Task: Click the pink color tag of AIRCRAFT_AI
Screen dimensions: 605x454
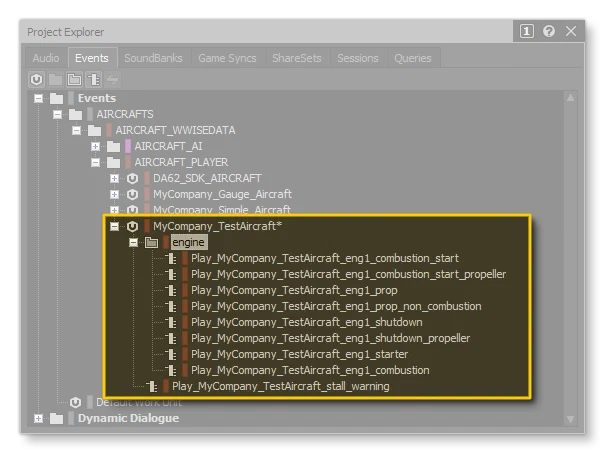Action: point(128,147)
